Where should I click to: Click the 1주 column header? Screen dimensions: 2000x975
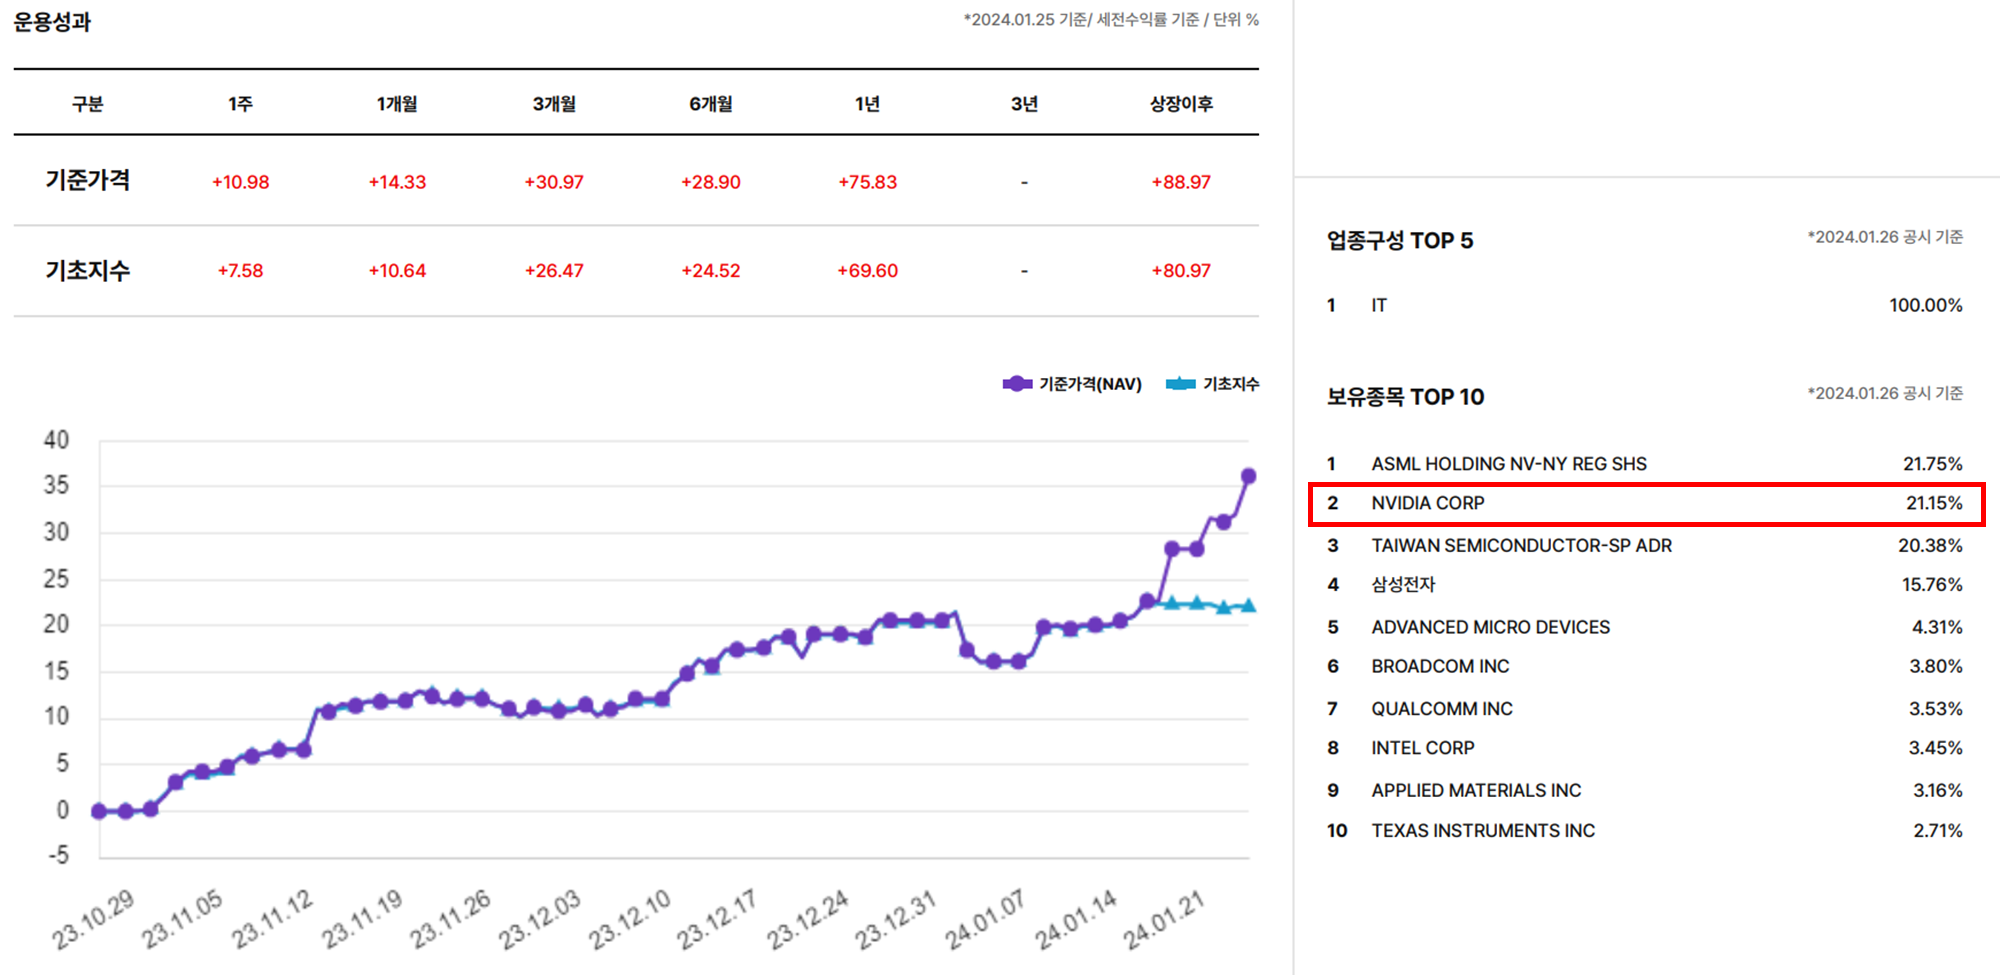[x=240, y=103]
